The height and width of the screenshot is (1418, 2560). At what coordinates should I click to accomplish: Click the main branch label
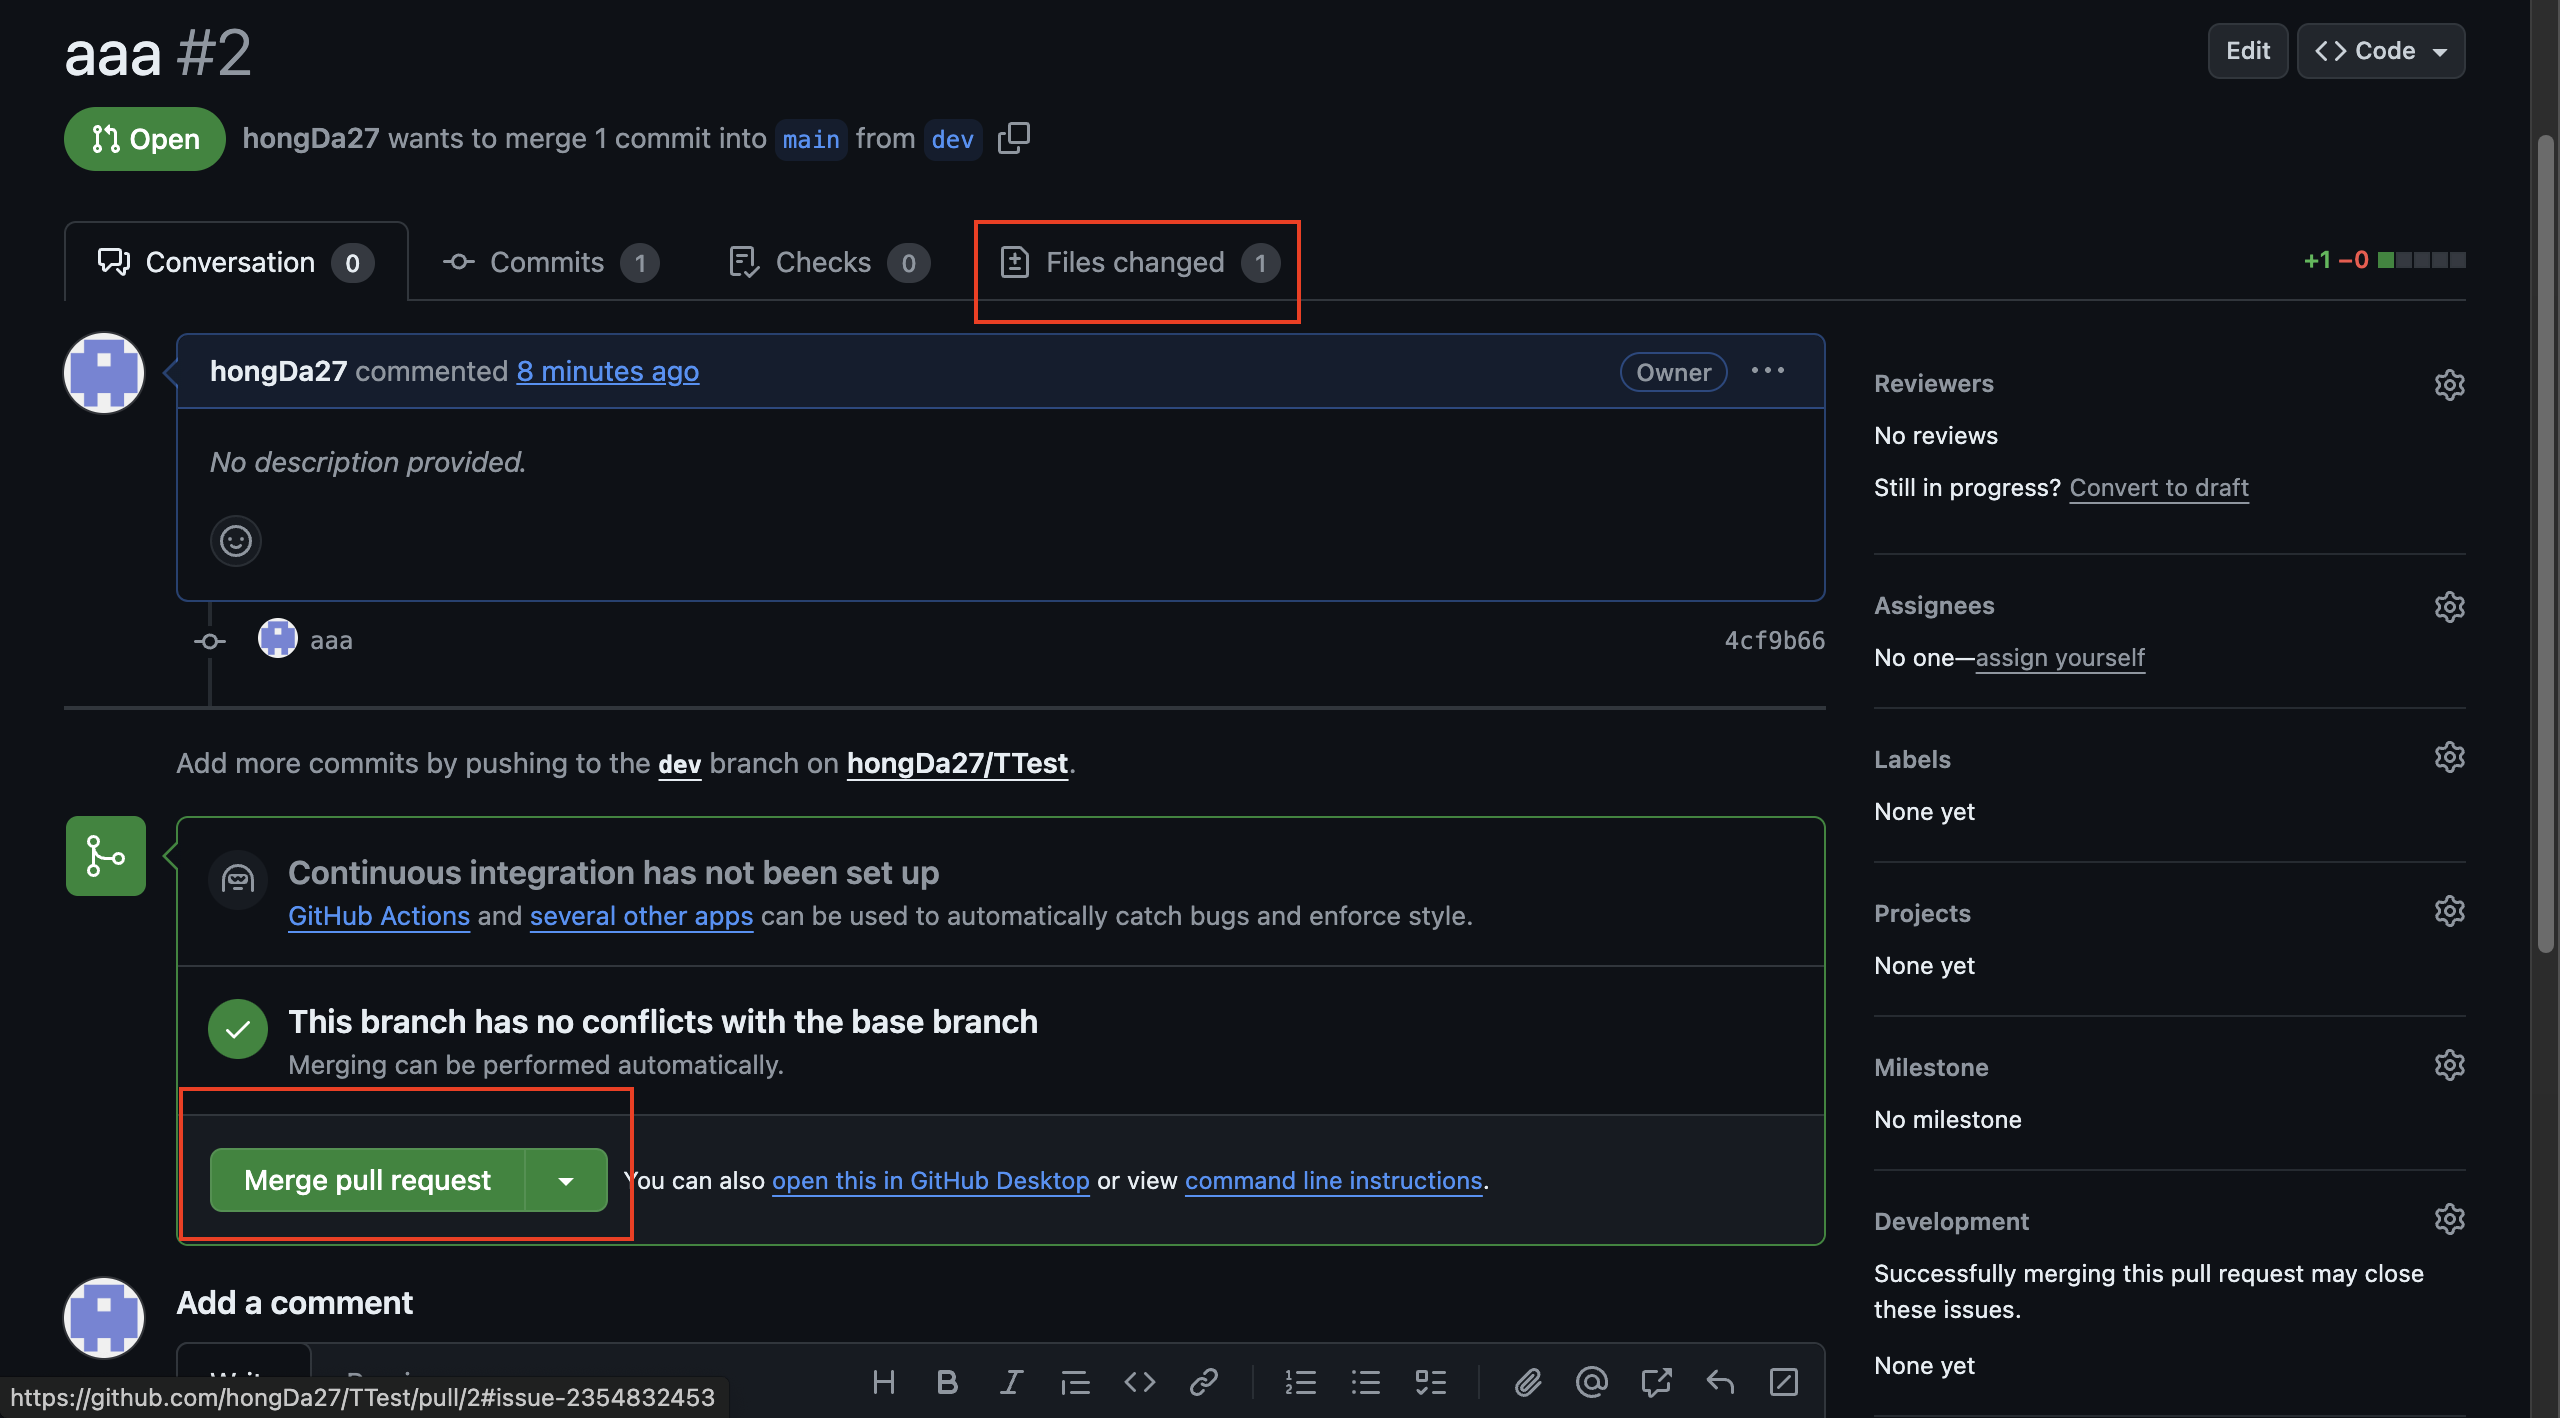click(x=811, y=139)
